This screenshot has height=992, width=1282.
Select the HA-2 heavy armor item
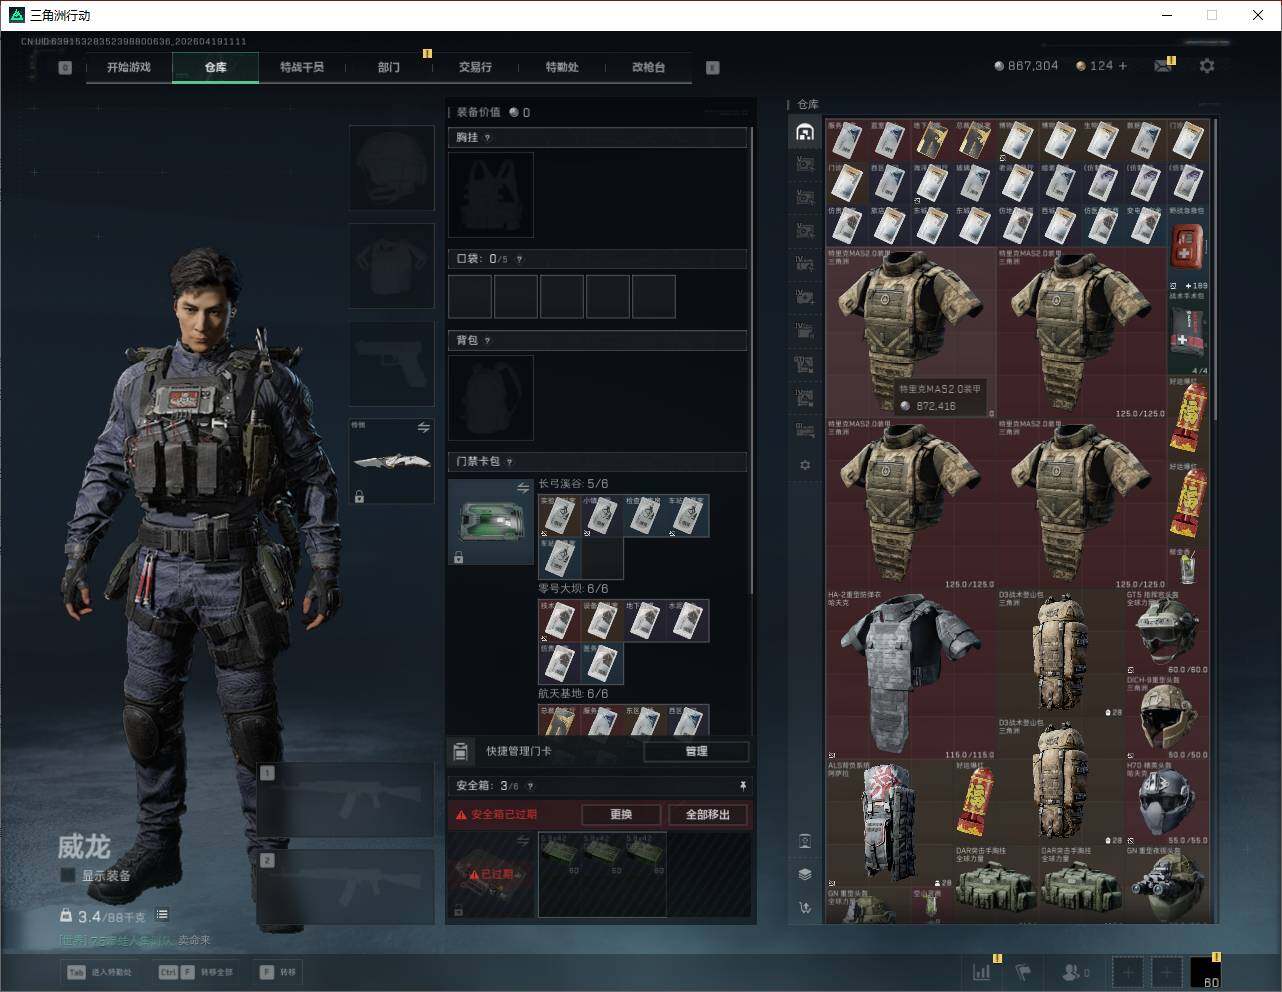pos(911,675)
